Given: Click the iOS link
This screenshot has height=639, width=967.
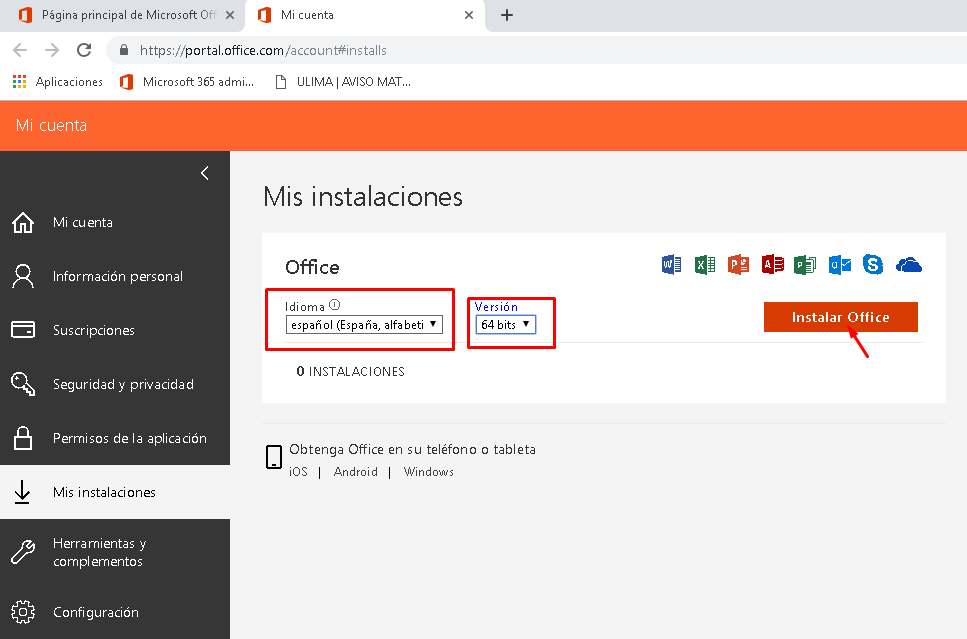Looking at the screenshot, I should [298, 472].
